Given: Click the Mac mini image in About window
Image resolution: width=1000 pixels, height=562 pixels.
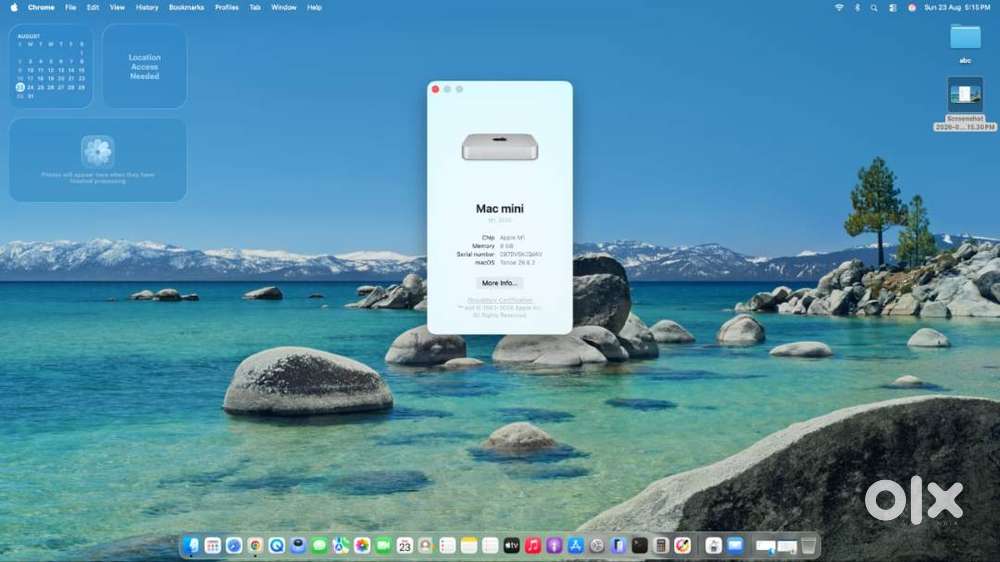Looking at the screenshot, I should tap(499, 147).
